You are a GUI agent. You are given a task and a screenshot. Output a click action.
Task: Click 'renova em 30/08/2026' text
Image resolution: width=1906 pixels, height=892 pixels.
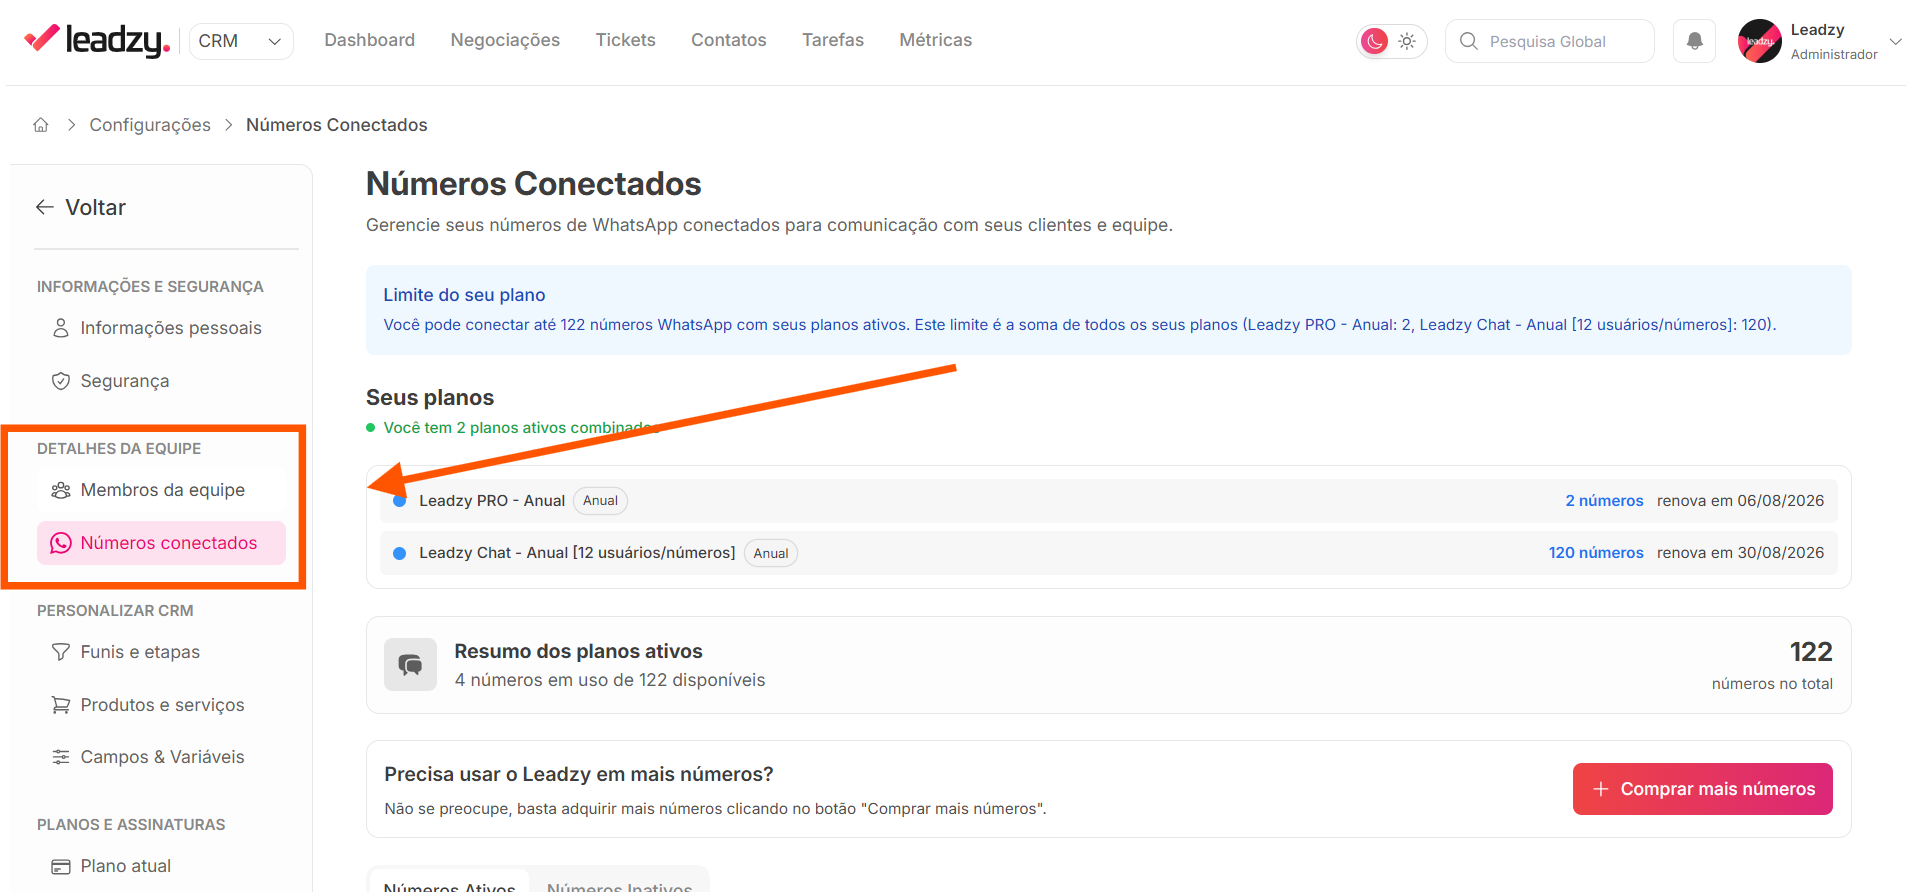[1740, 553]
